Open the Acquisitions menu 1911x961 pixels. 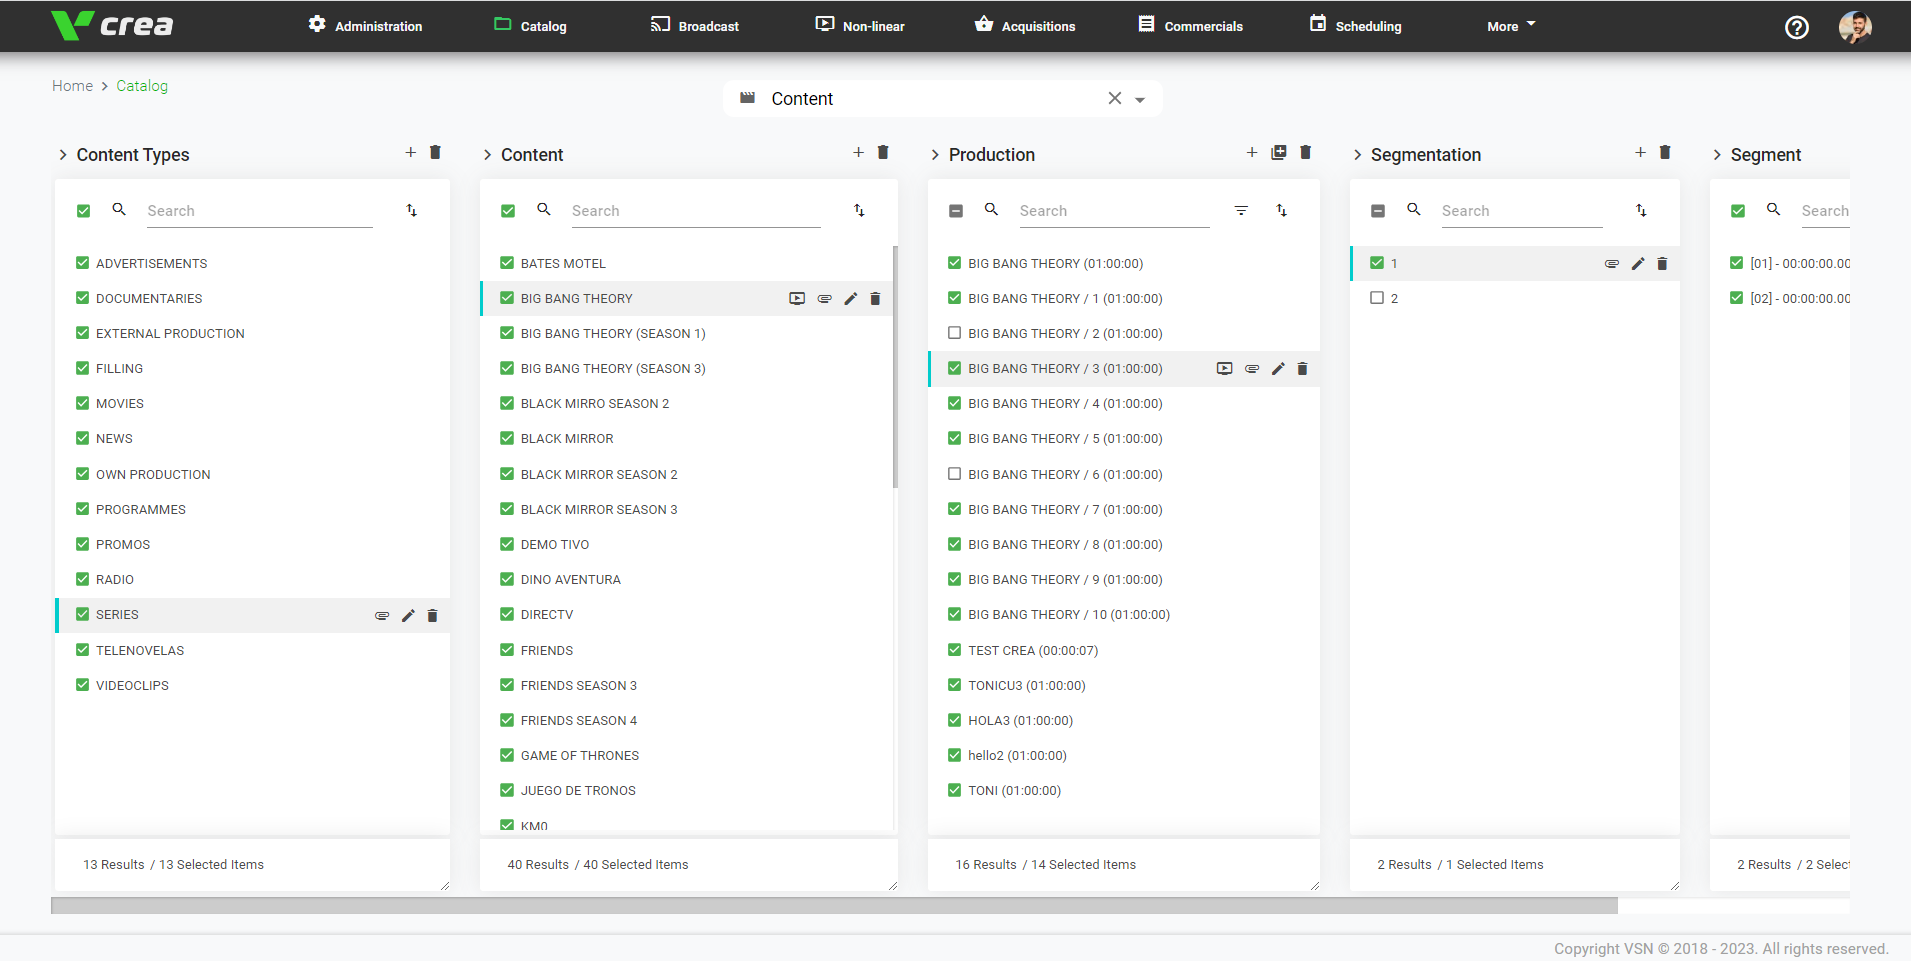[1025, 25]
